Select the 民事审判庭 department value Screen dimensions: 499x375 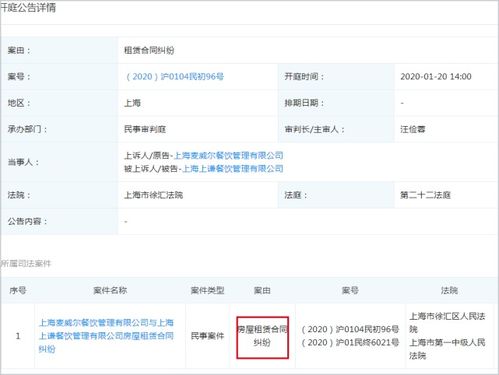145,129
